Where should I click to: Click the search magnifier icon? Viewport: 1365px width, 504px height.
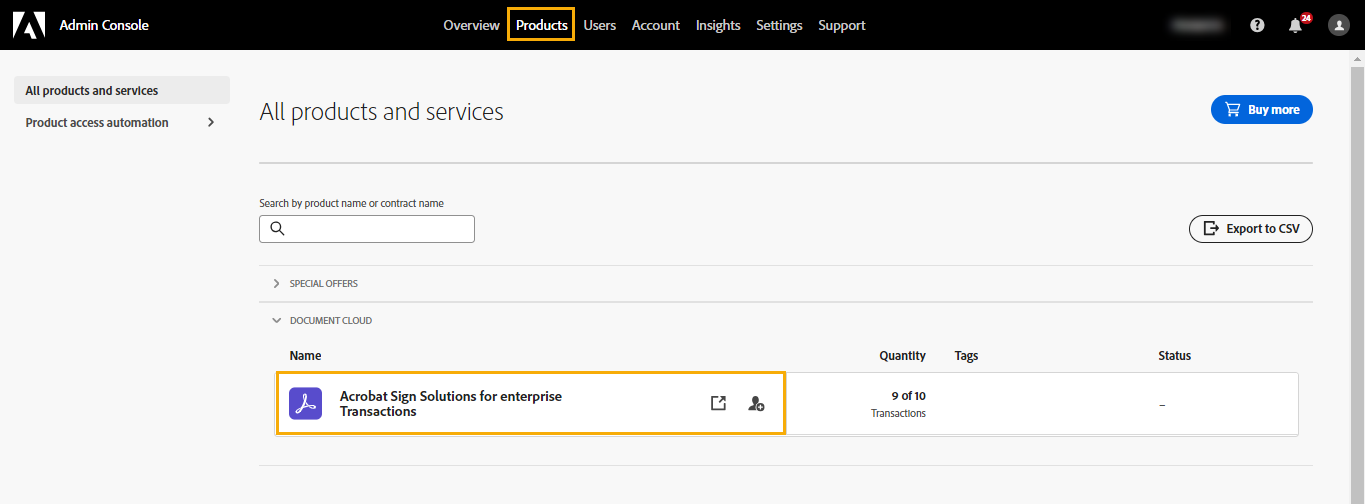tap(277, 229)
